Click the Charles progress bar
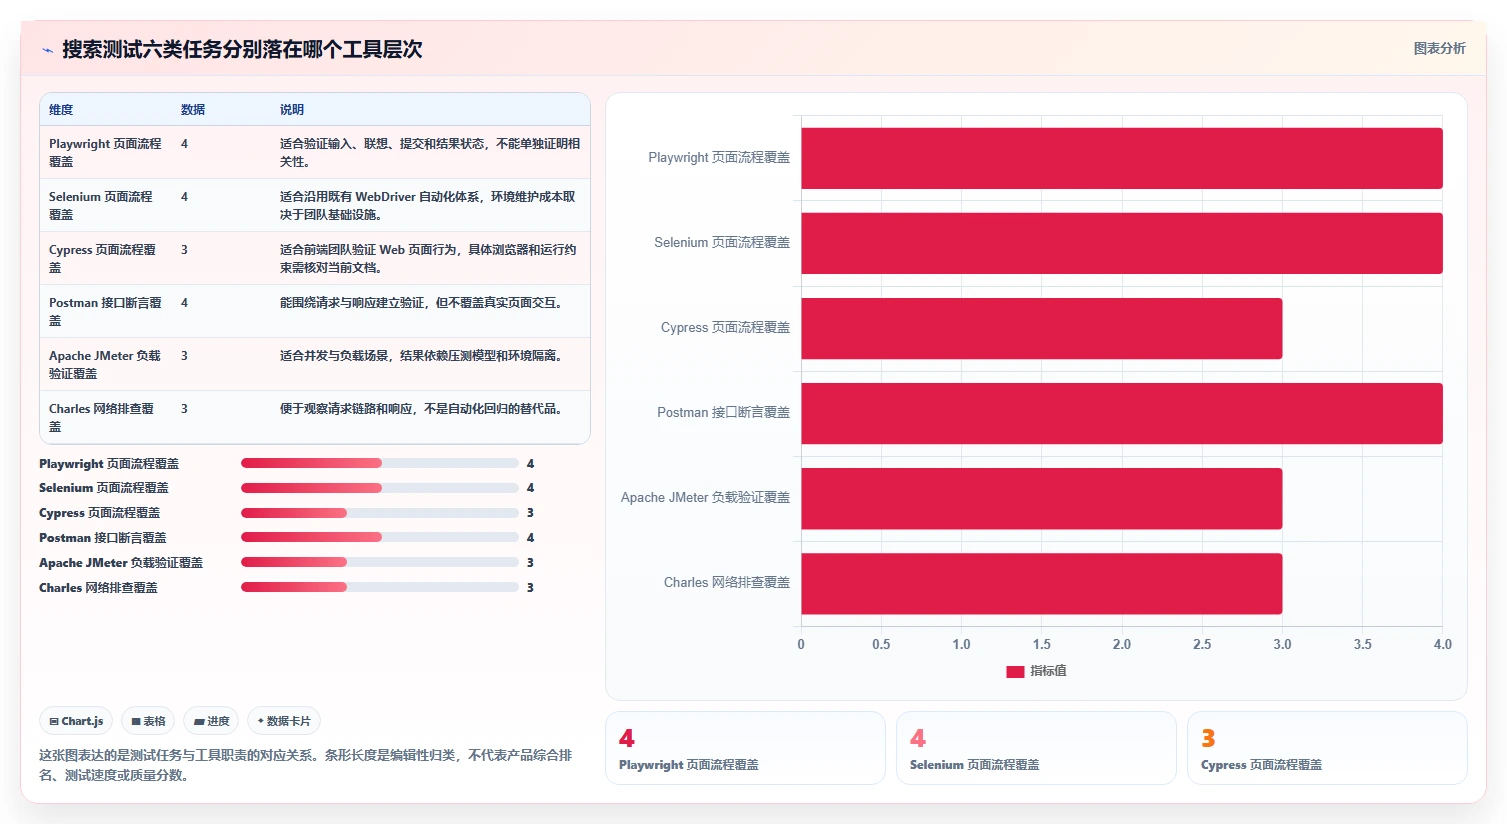The image size is (1507, 824). click(x=380, y=587)
